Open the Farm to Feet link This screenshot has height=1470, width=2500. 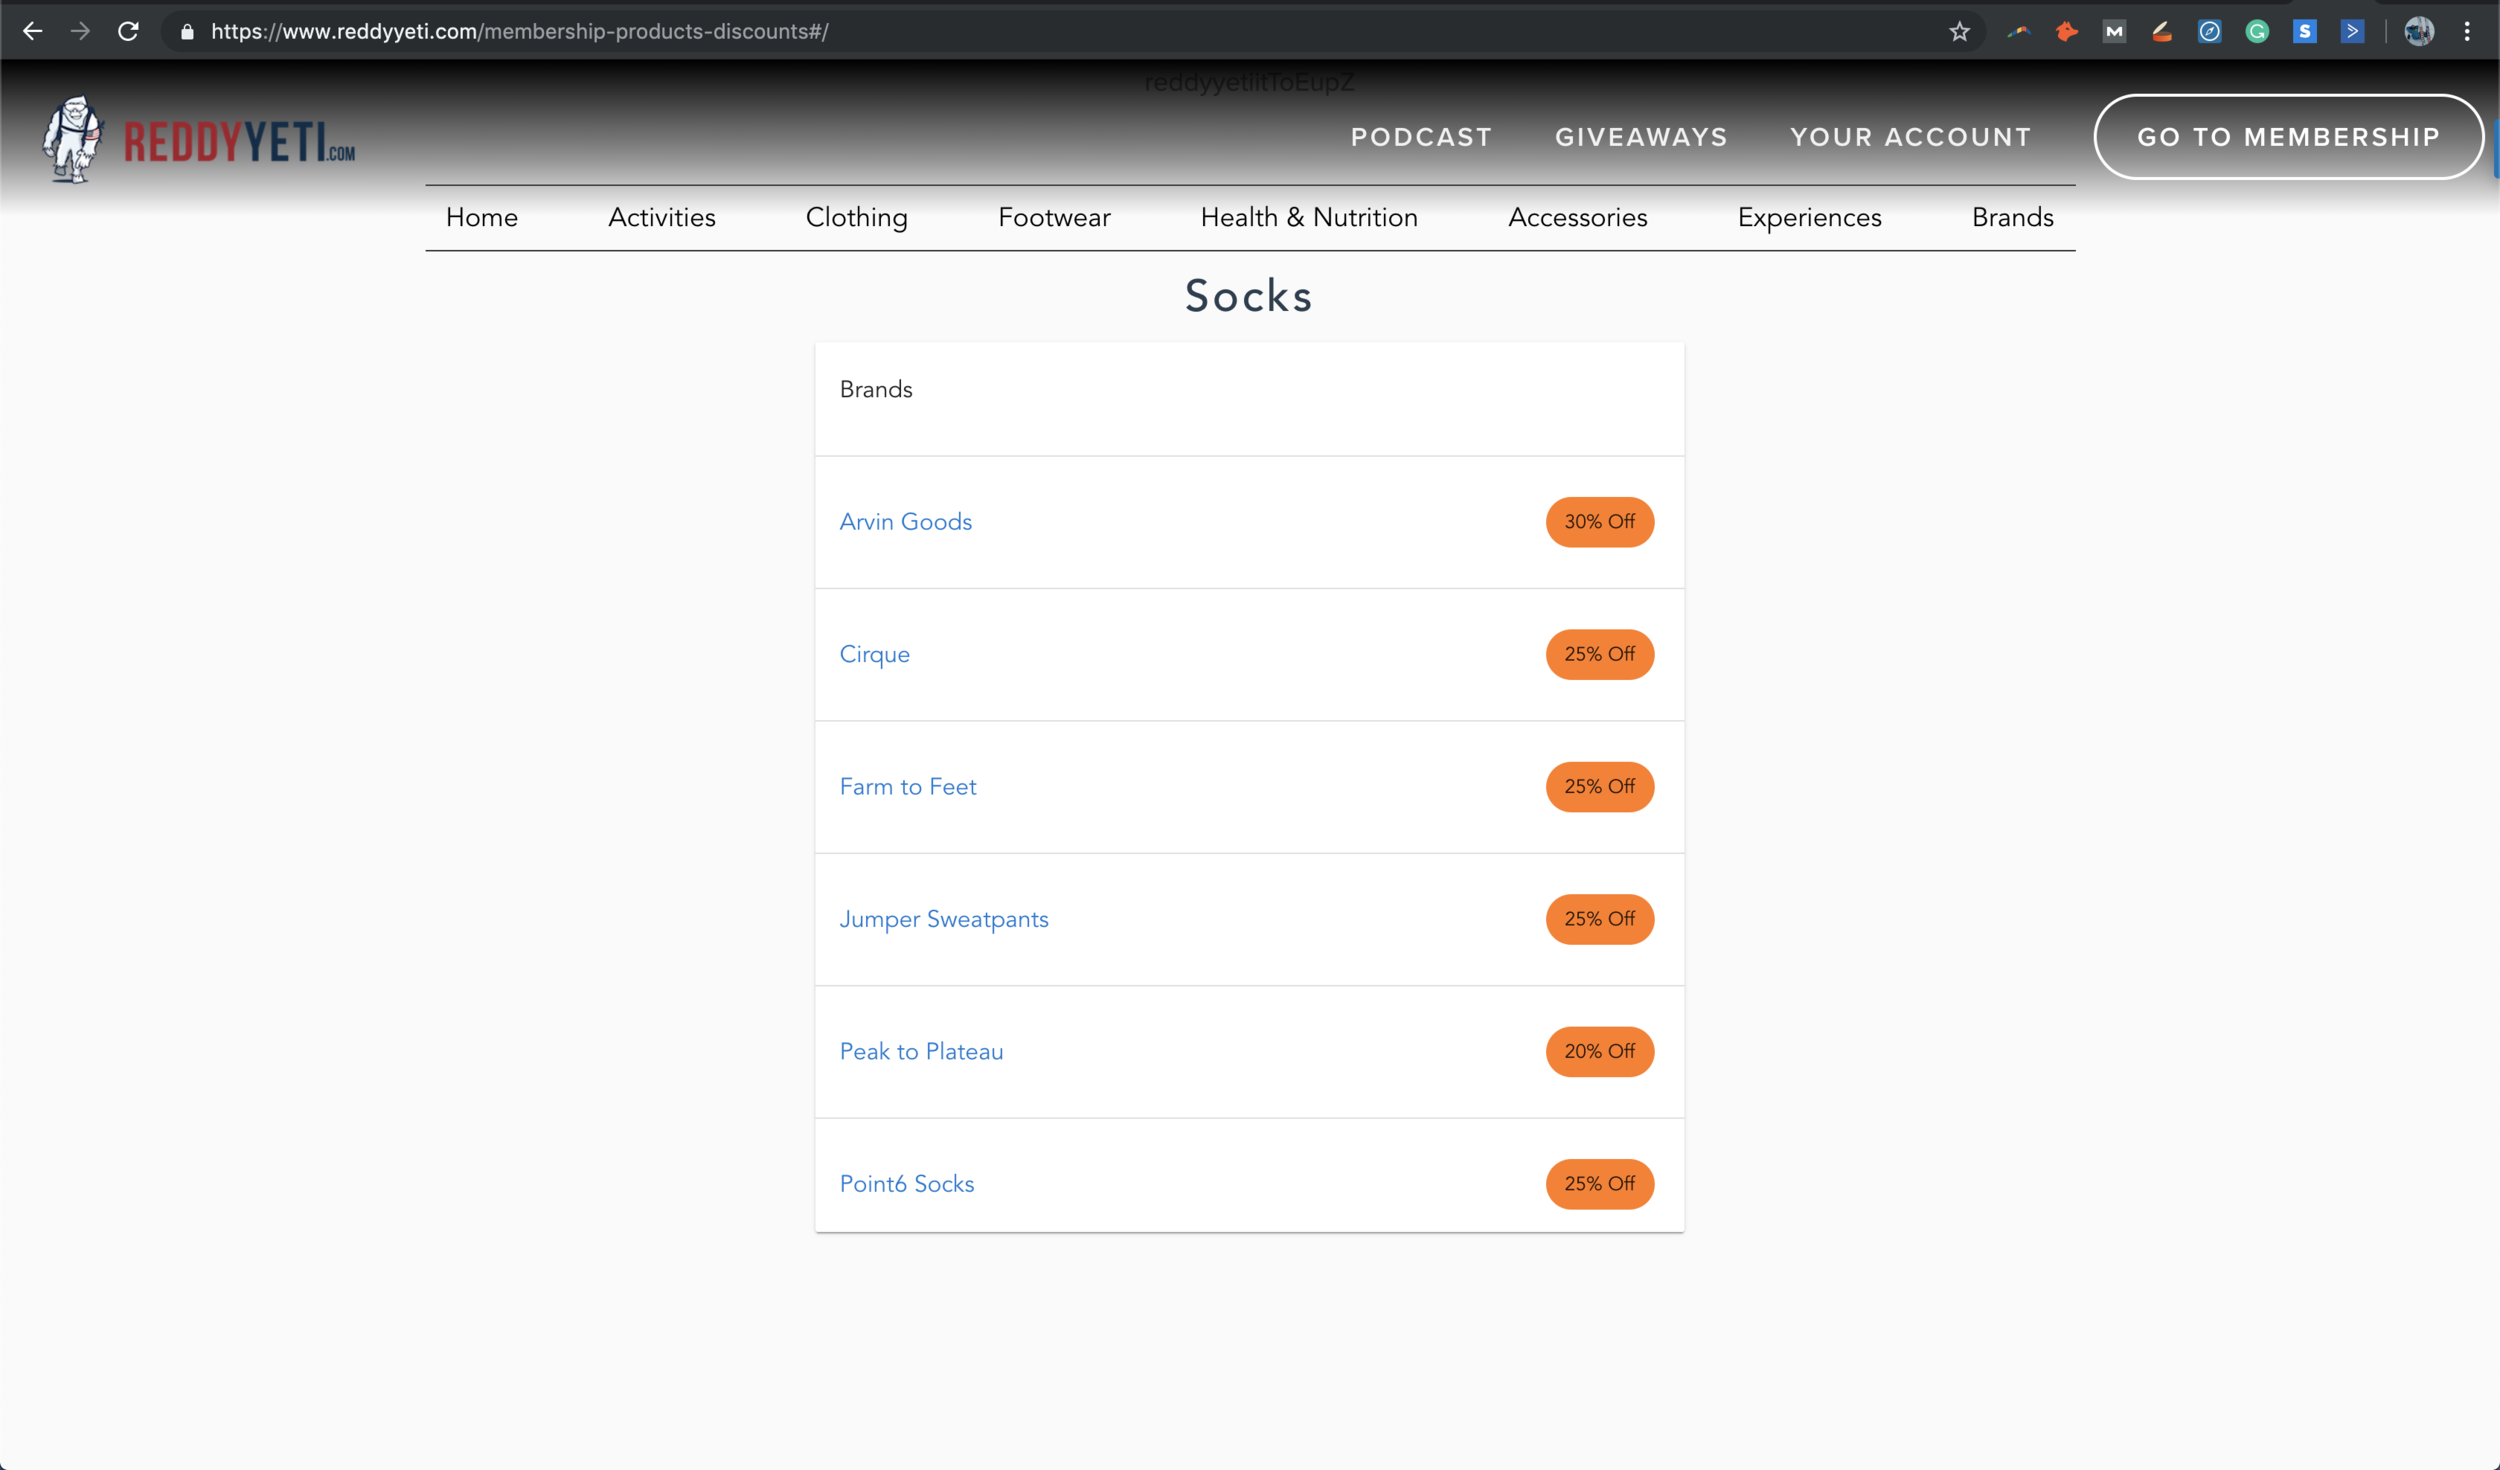(908, 787)
